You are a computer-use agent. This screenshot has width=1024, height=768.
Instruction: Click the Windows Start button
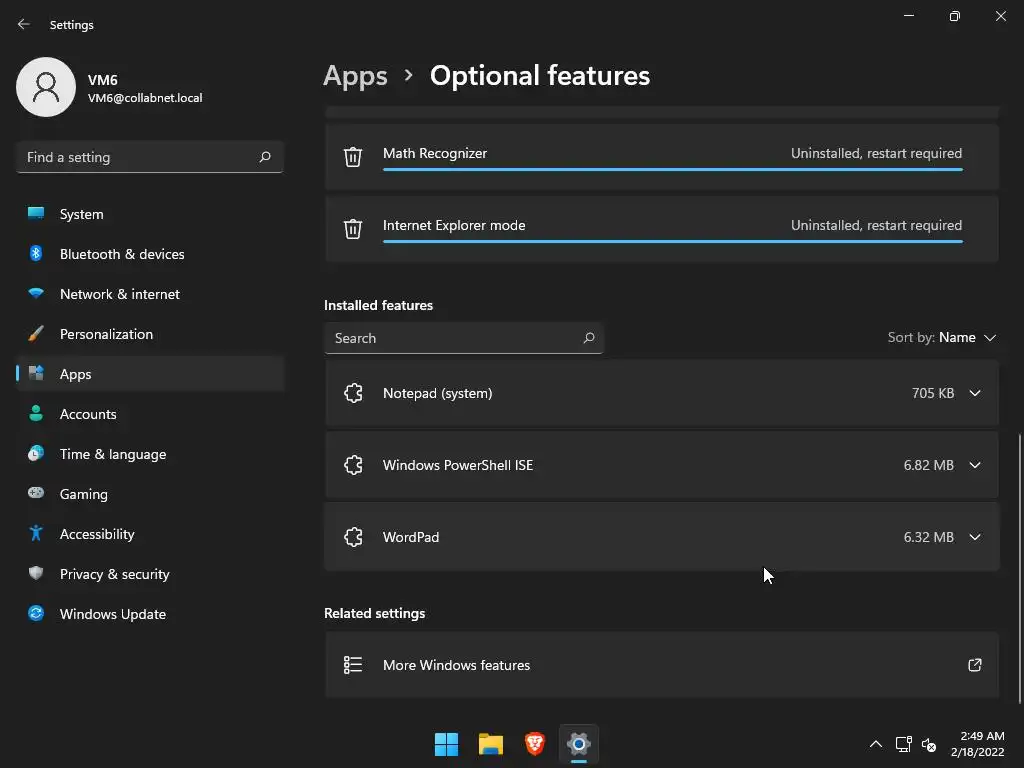coord(447,744)
